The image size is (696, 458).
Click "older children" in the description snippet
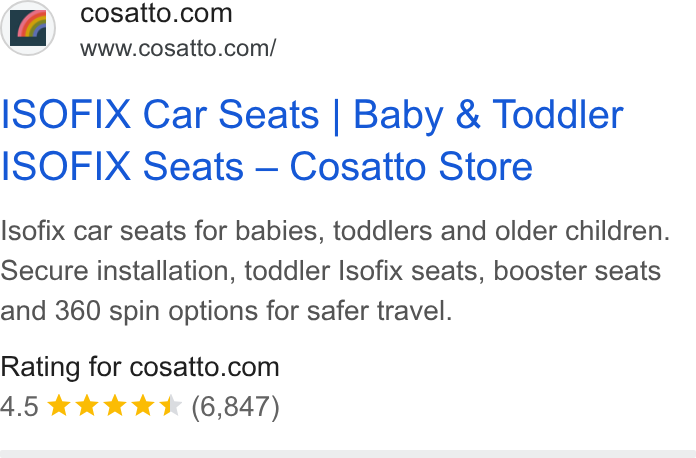(582, 231)
